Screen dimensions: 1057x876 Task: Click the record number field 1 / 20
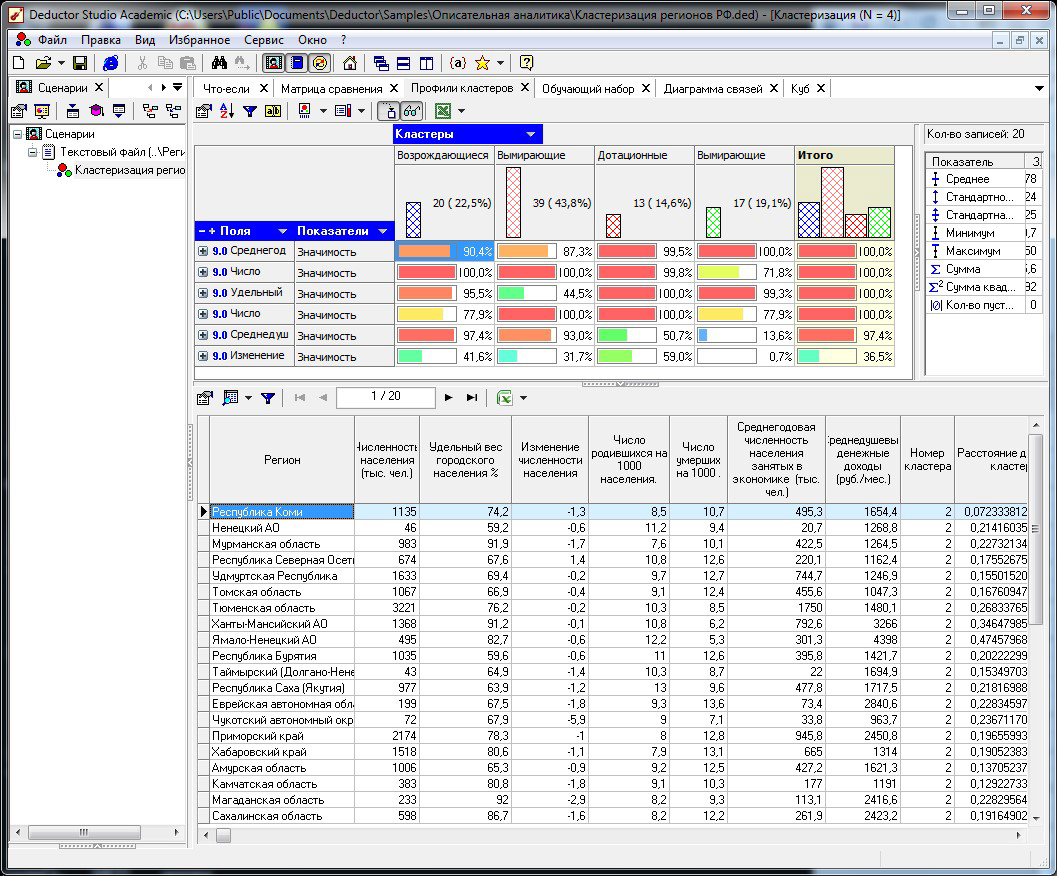pos(386,397)
